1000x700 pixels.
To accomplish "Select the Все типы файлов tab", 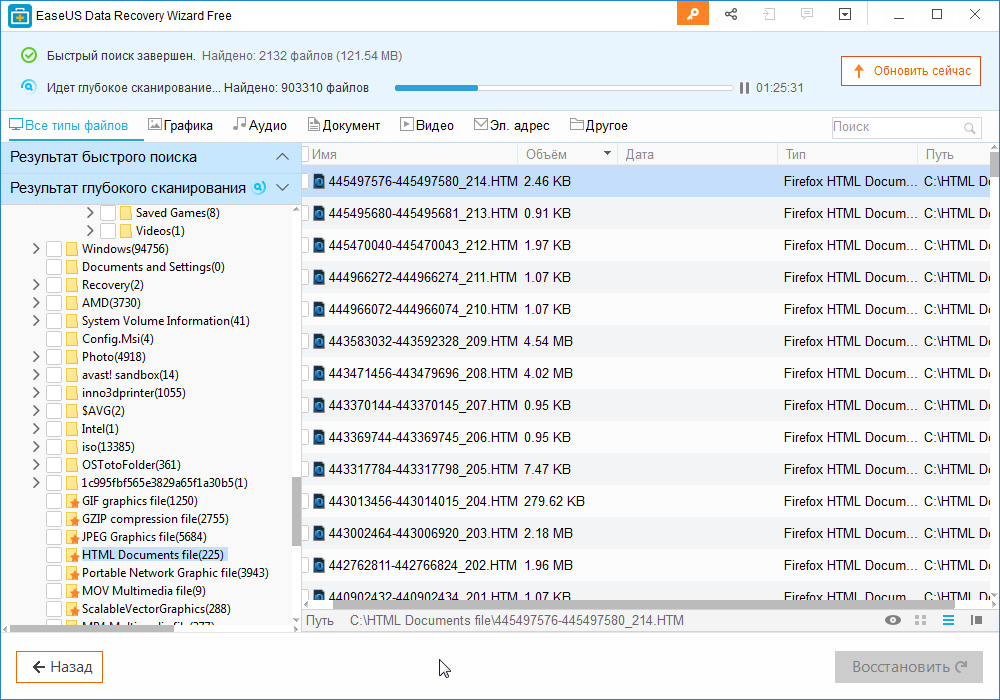I will click(68, 126).
